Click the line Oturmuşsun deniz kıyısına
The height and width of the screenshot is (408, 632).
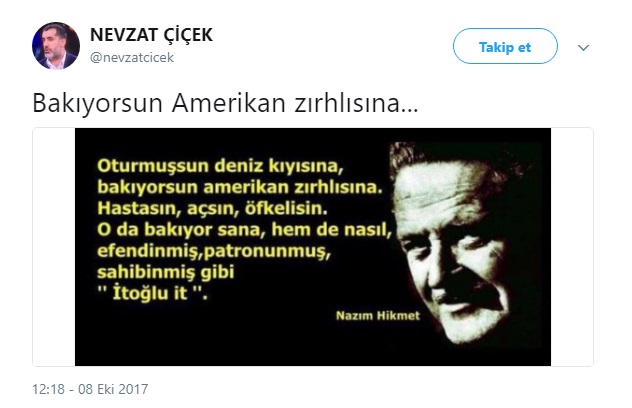[x=220, y=166]
